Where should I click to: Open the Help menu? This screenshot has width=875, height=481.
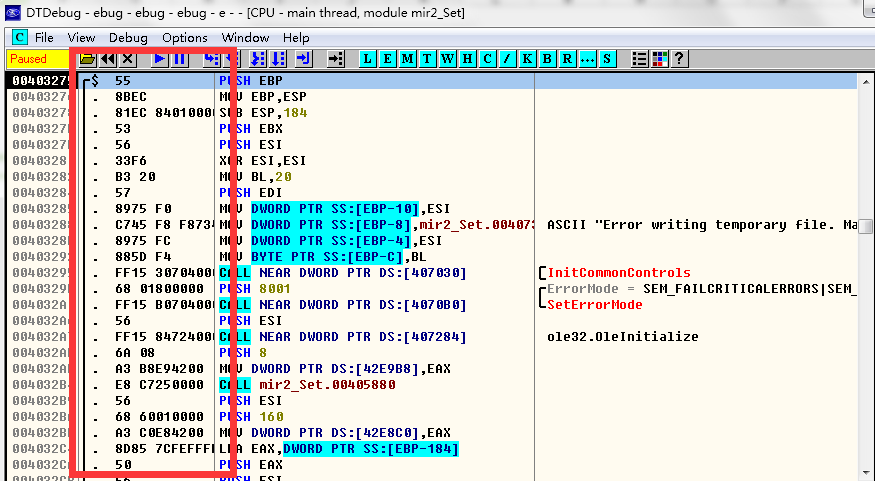pyautogui.click(x=296, y=37)
